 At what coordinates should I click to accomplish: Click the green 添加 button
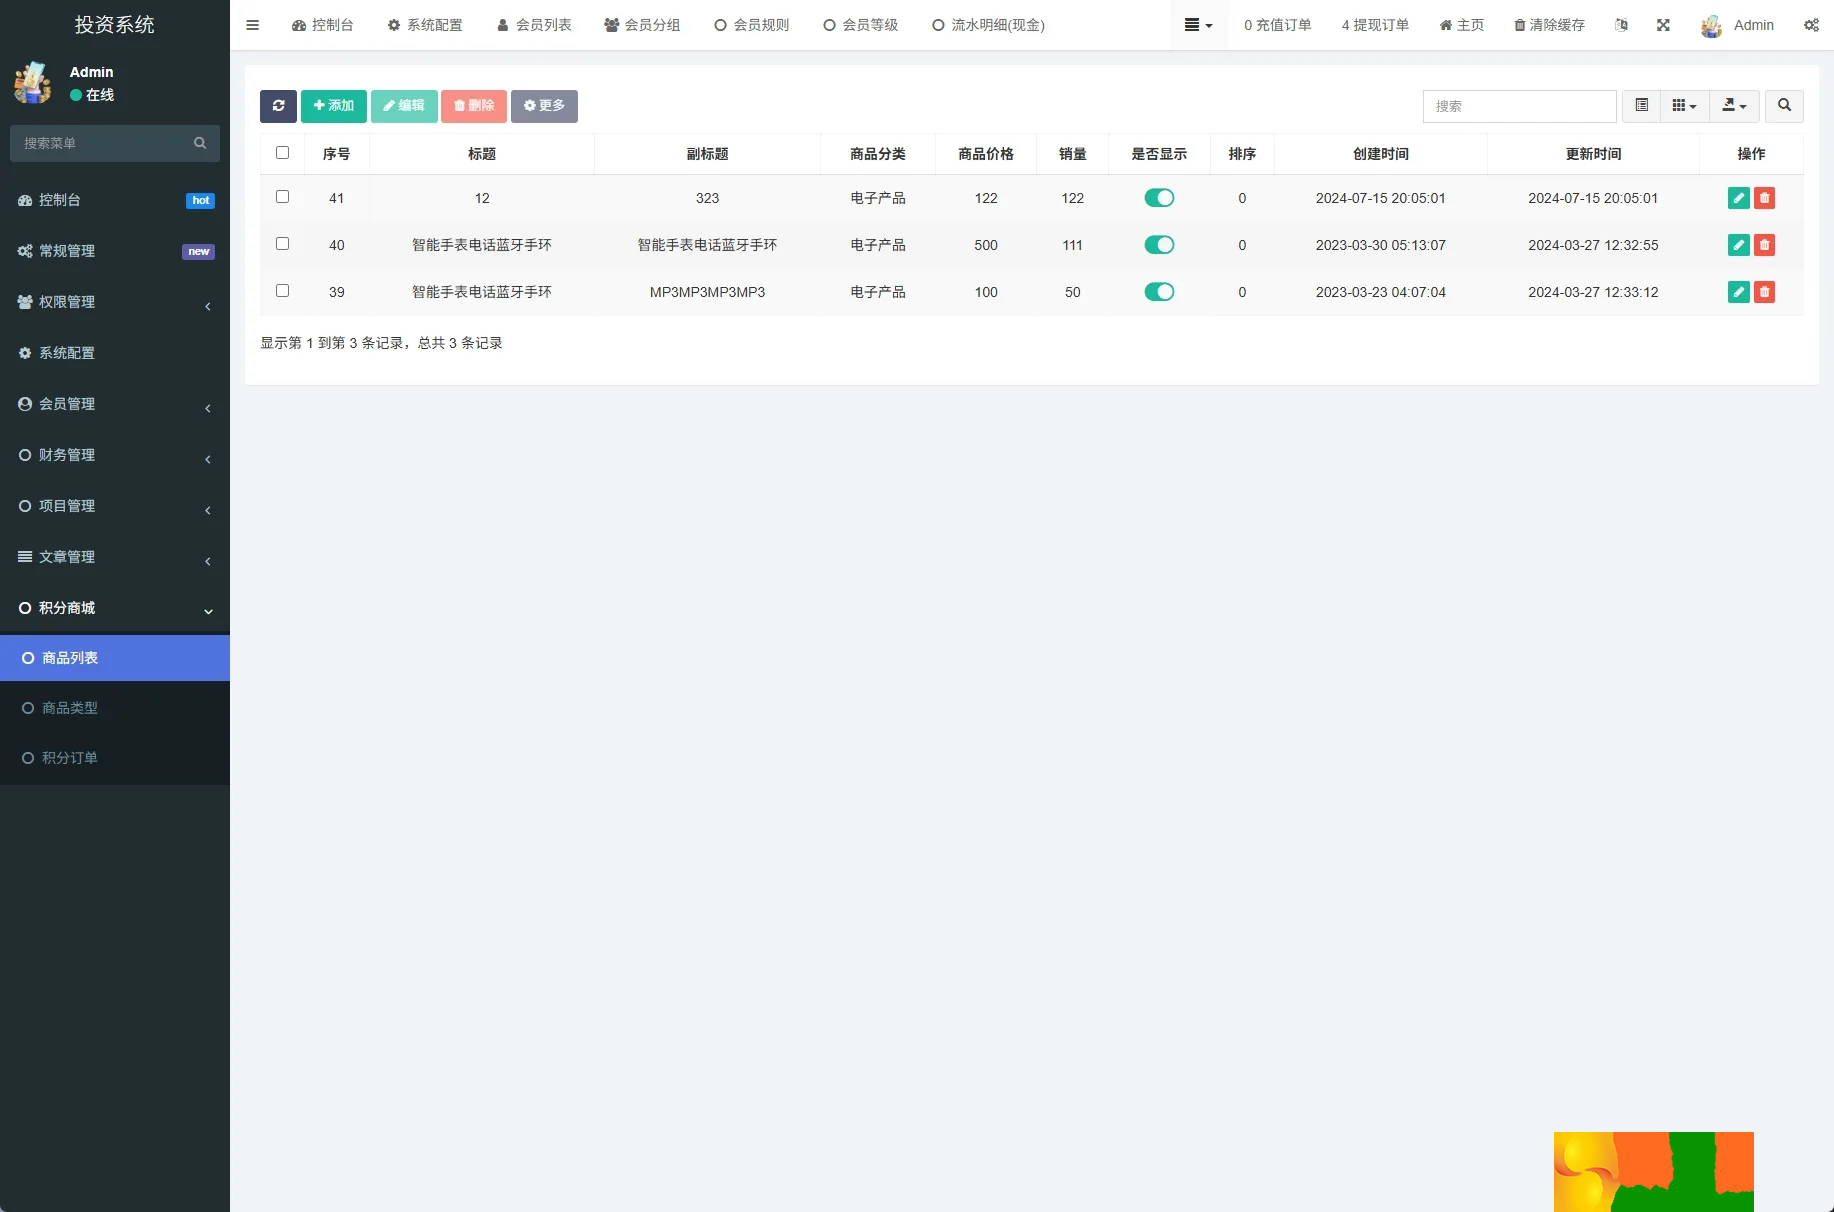334,106
